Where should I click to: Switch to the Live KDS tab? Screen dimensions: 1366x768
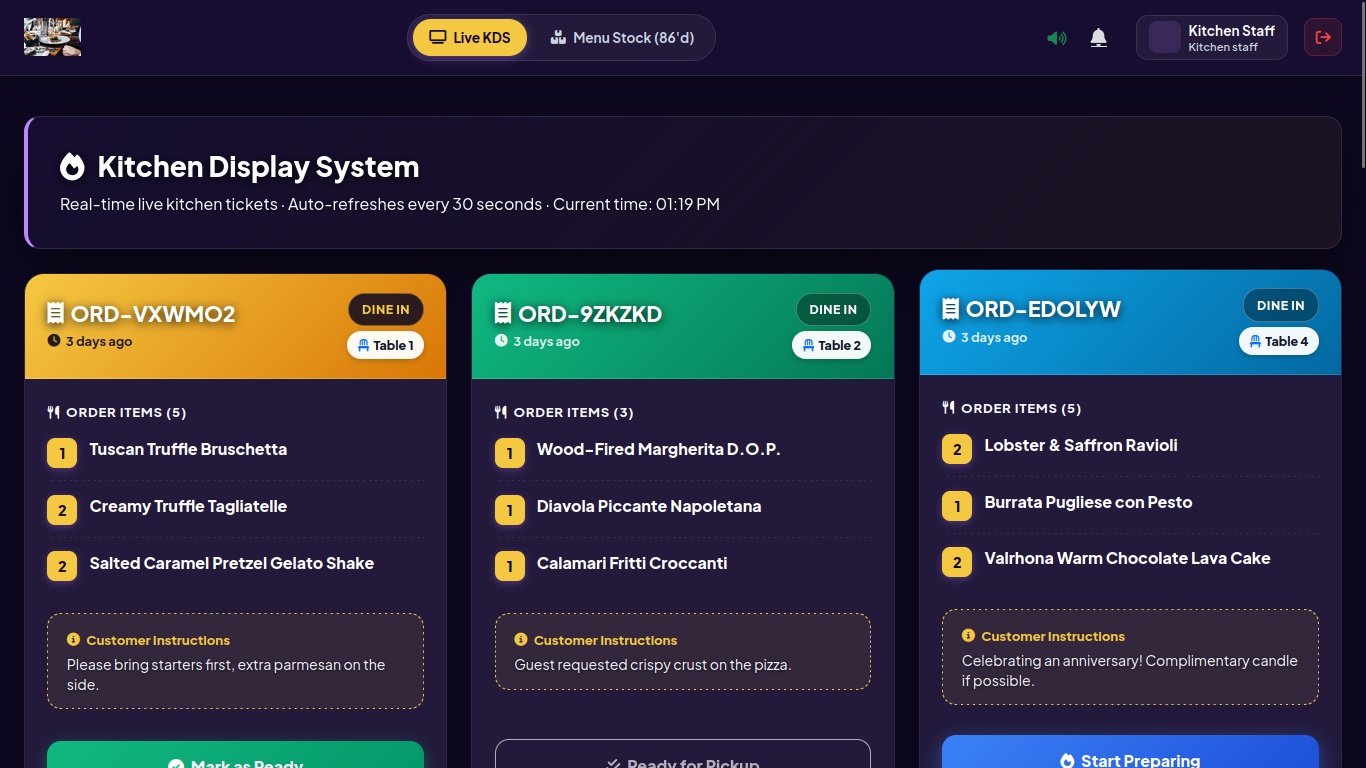[x=470, y=38]
